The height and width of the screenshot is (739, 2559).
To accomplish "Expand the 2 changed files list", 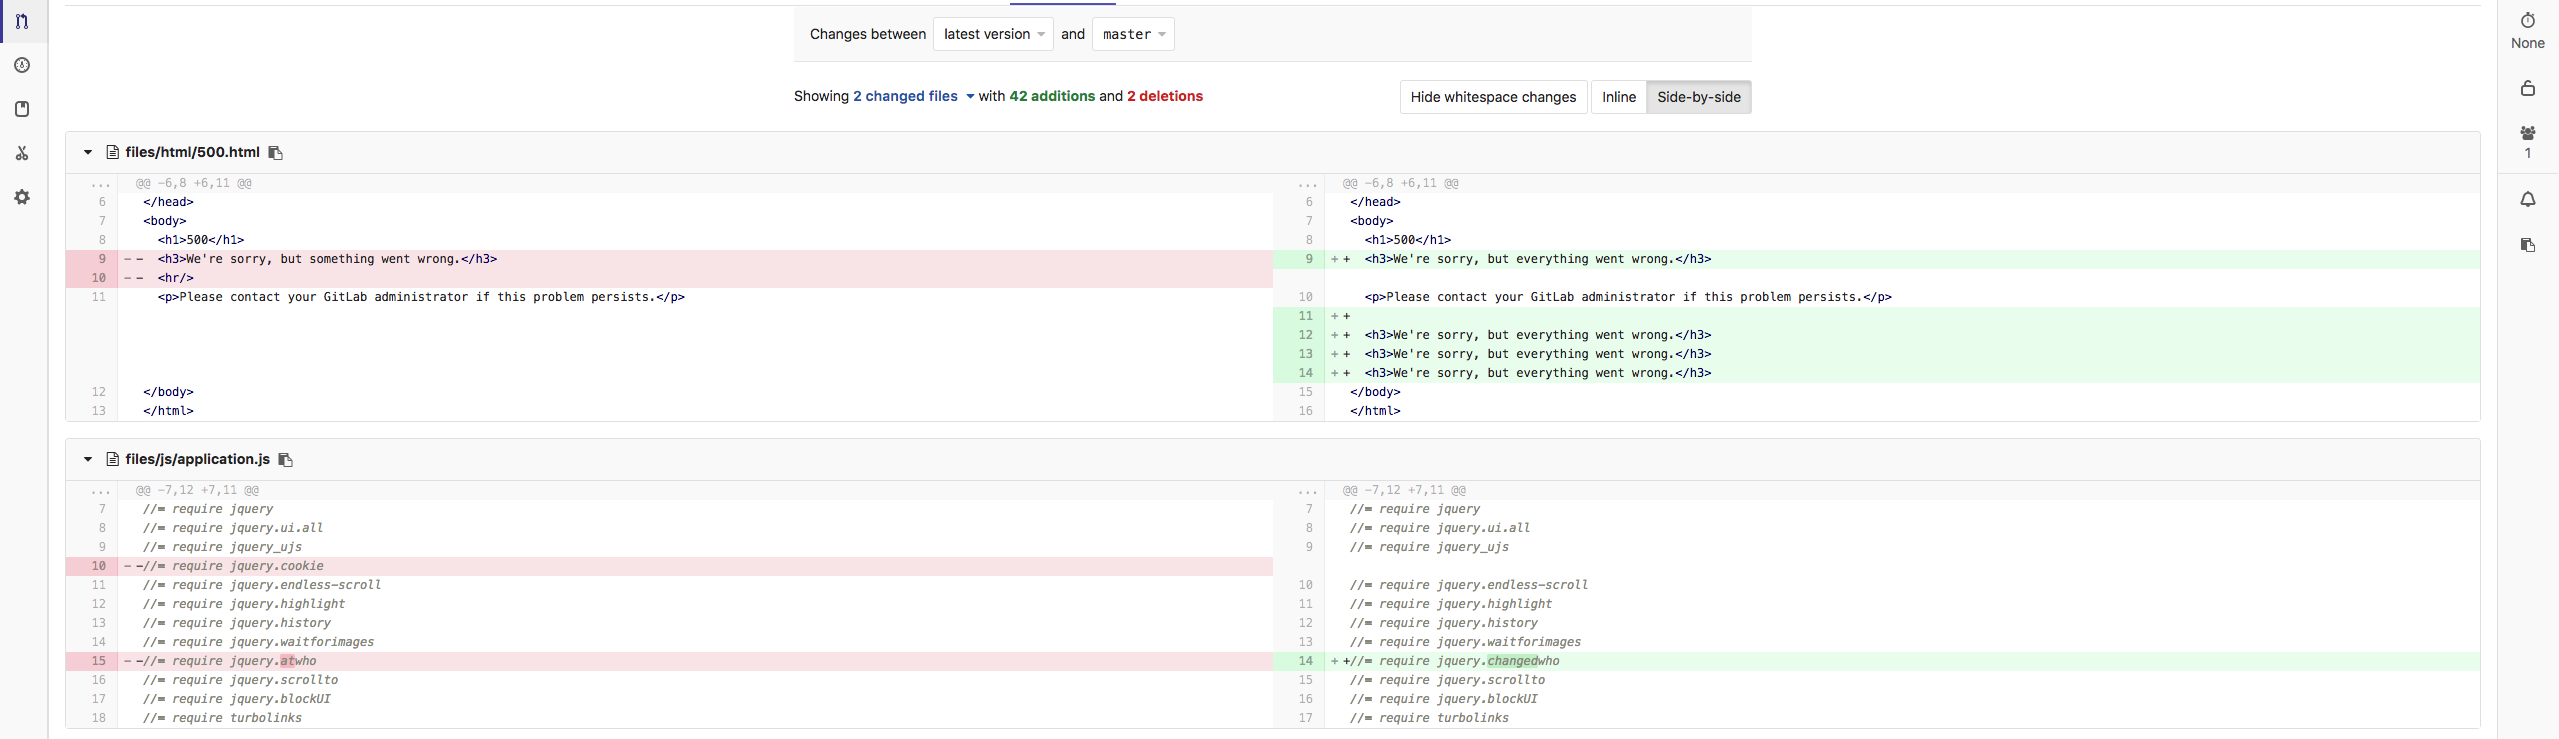I will coord(913,96).
